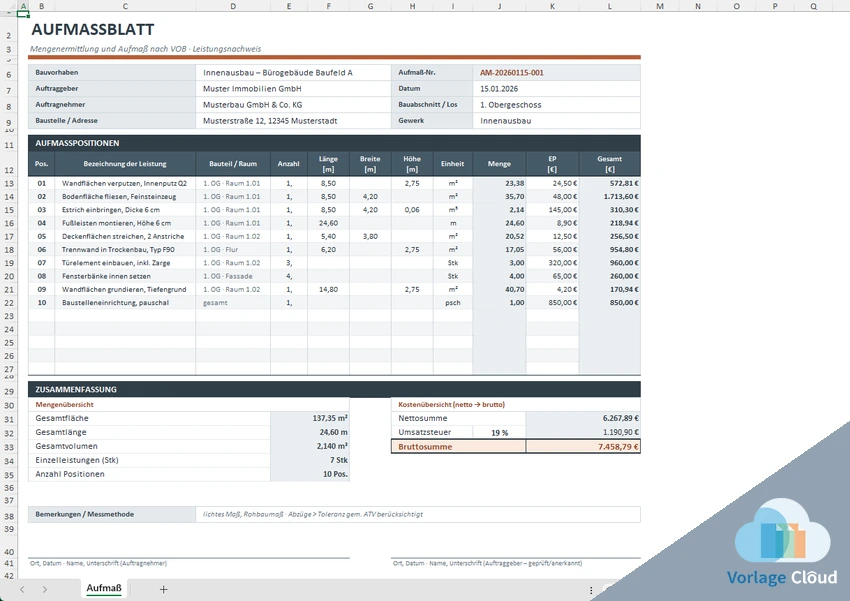Viewport: 850px width, 601px height.
Task: Select the date cell 15.01.2026
Action: (x=556, y=89)
